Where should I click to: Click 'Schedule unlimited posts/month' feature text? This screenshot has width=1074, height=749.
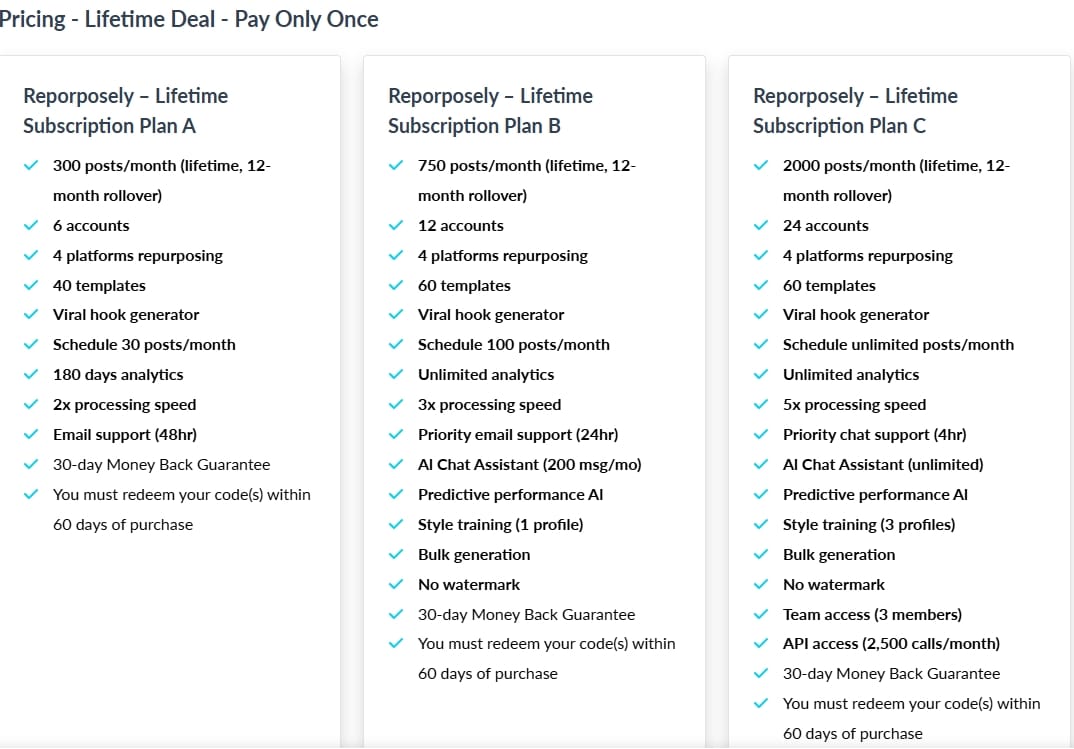click(898, 345)
